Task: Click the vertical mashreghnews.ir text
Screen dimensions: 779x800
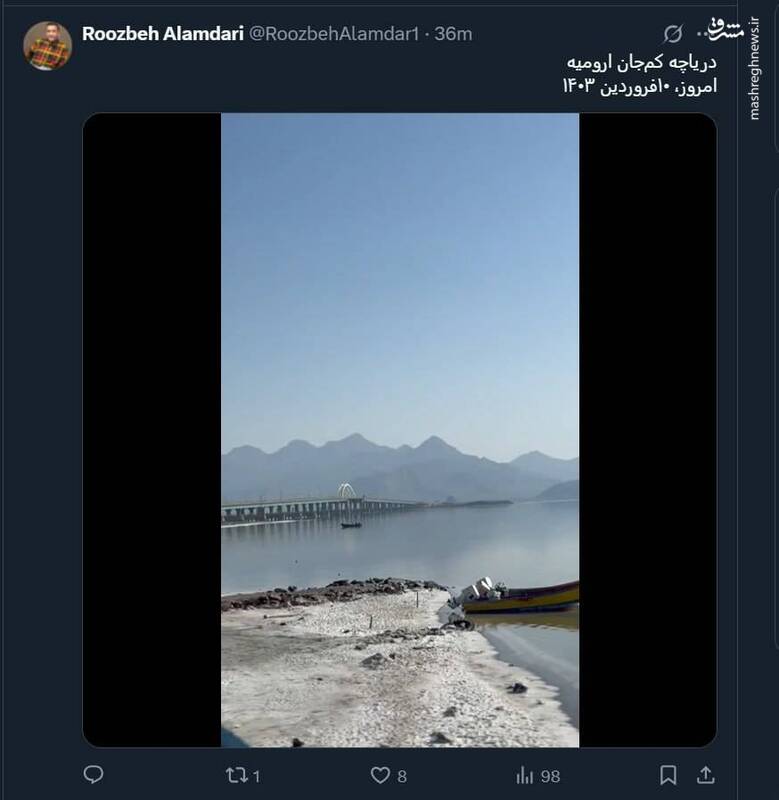Action: tap(754, 69)
